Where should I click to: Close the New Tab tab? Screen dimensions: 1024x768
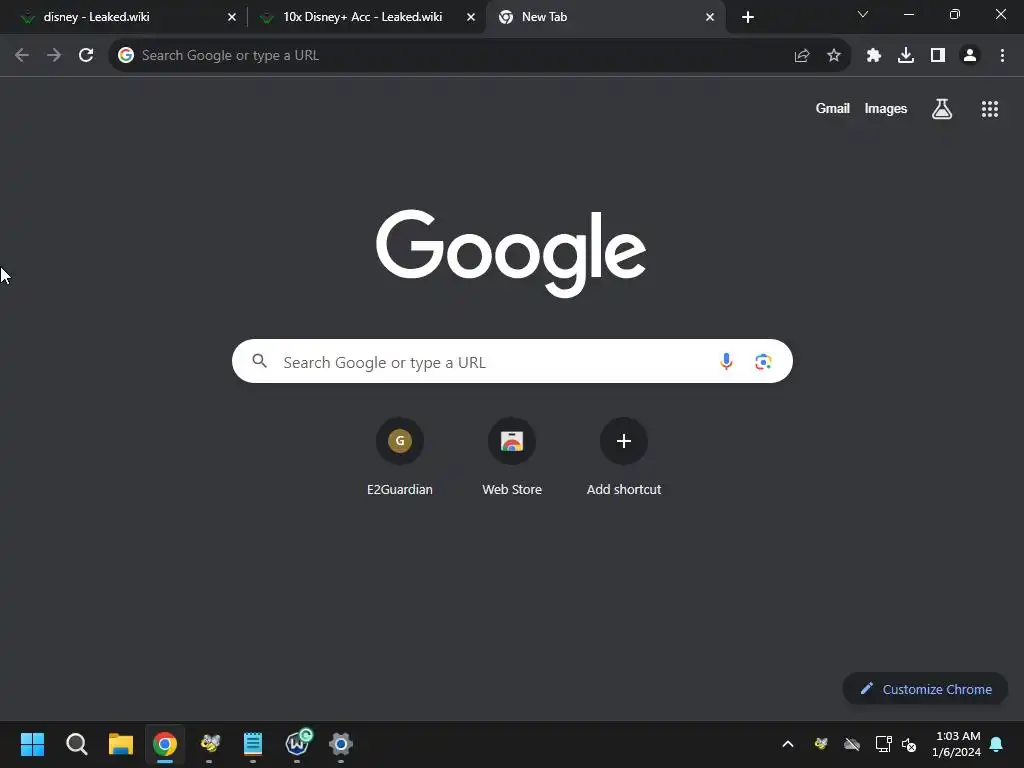710,17
